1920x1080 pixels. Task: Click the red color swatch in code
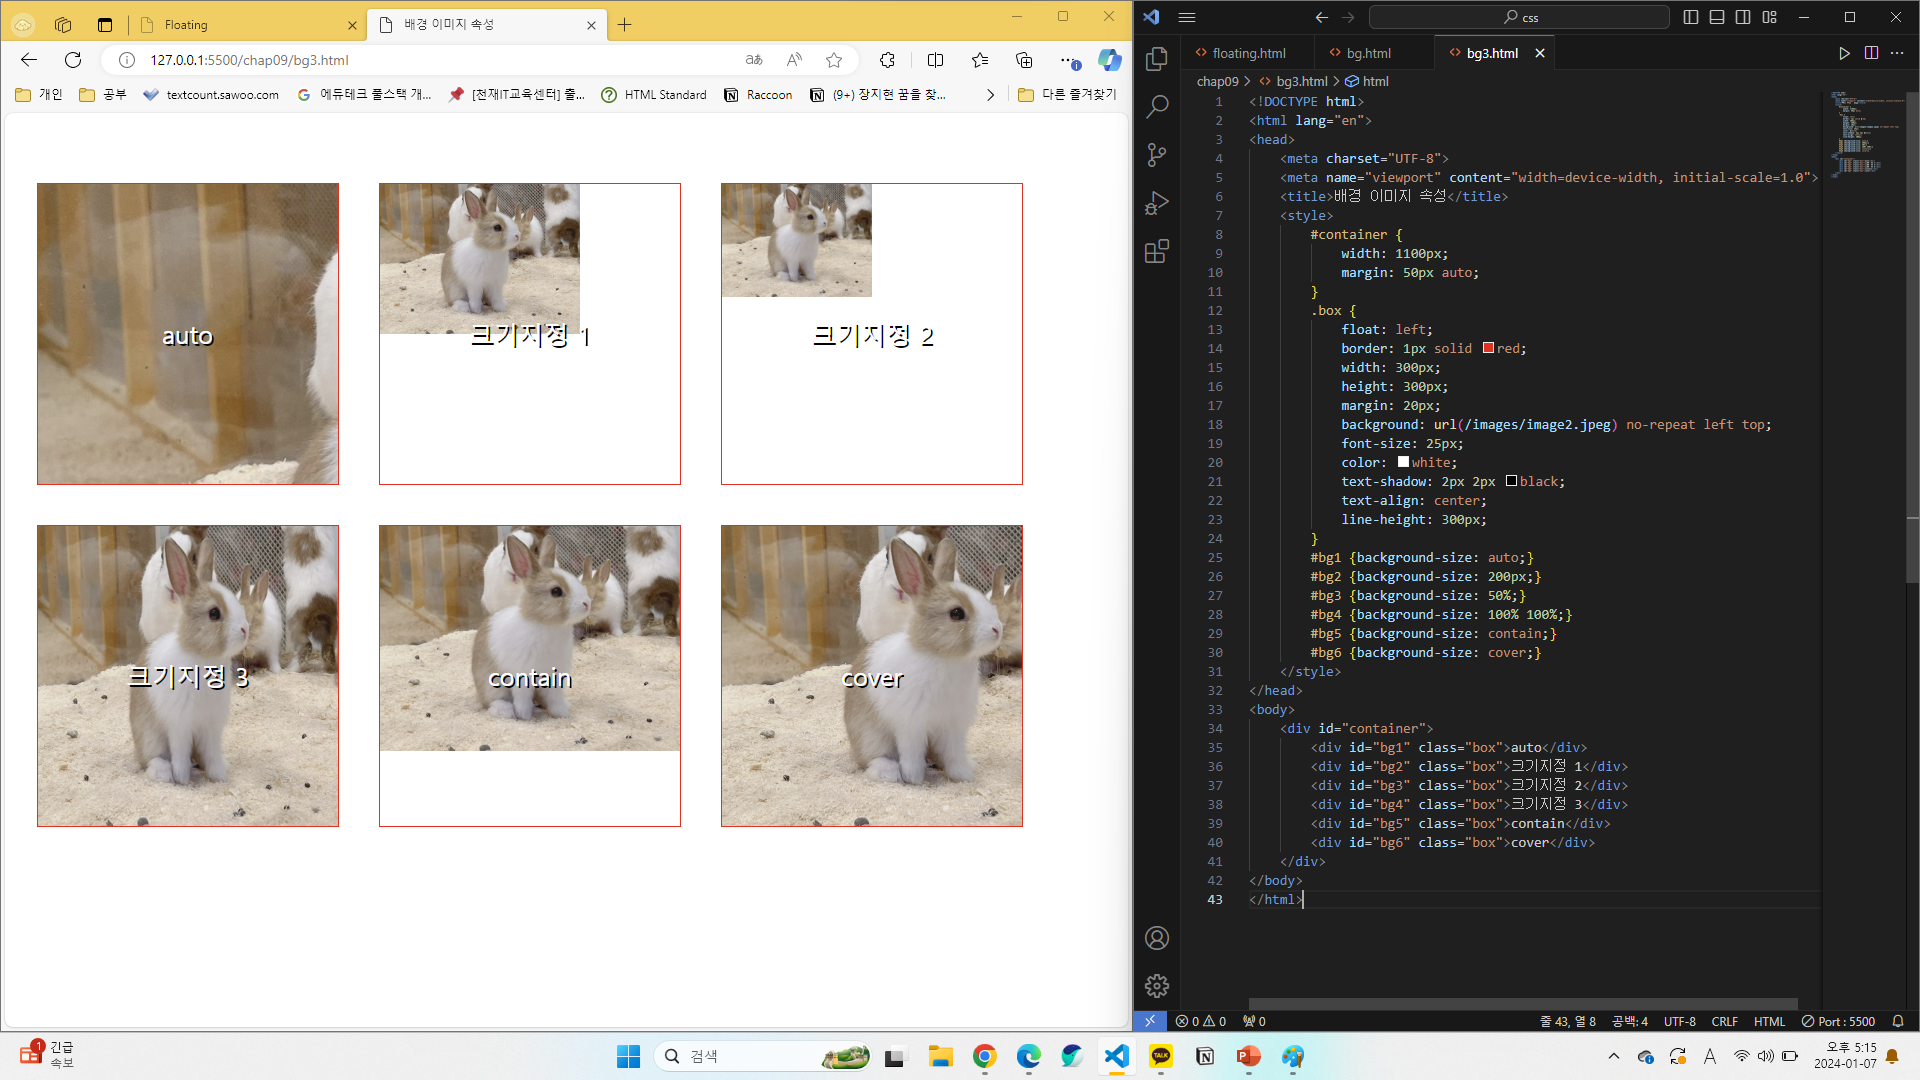pyautogui.click(x=1488, y=348)
